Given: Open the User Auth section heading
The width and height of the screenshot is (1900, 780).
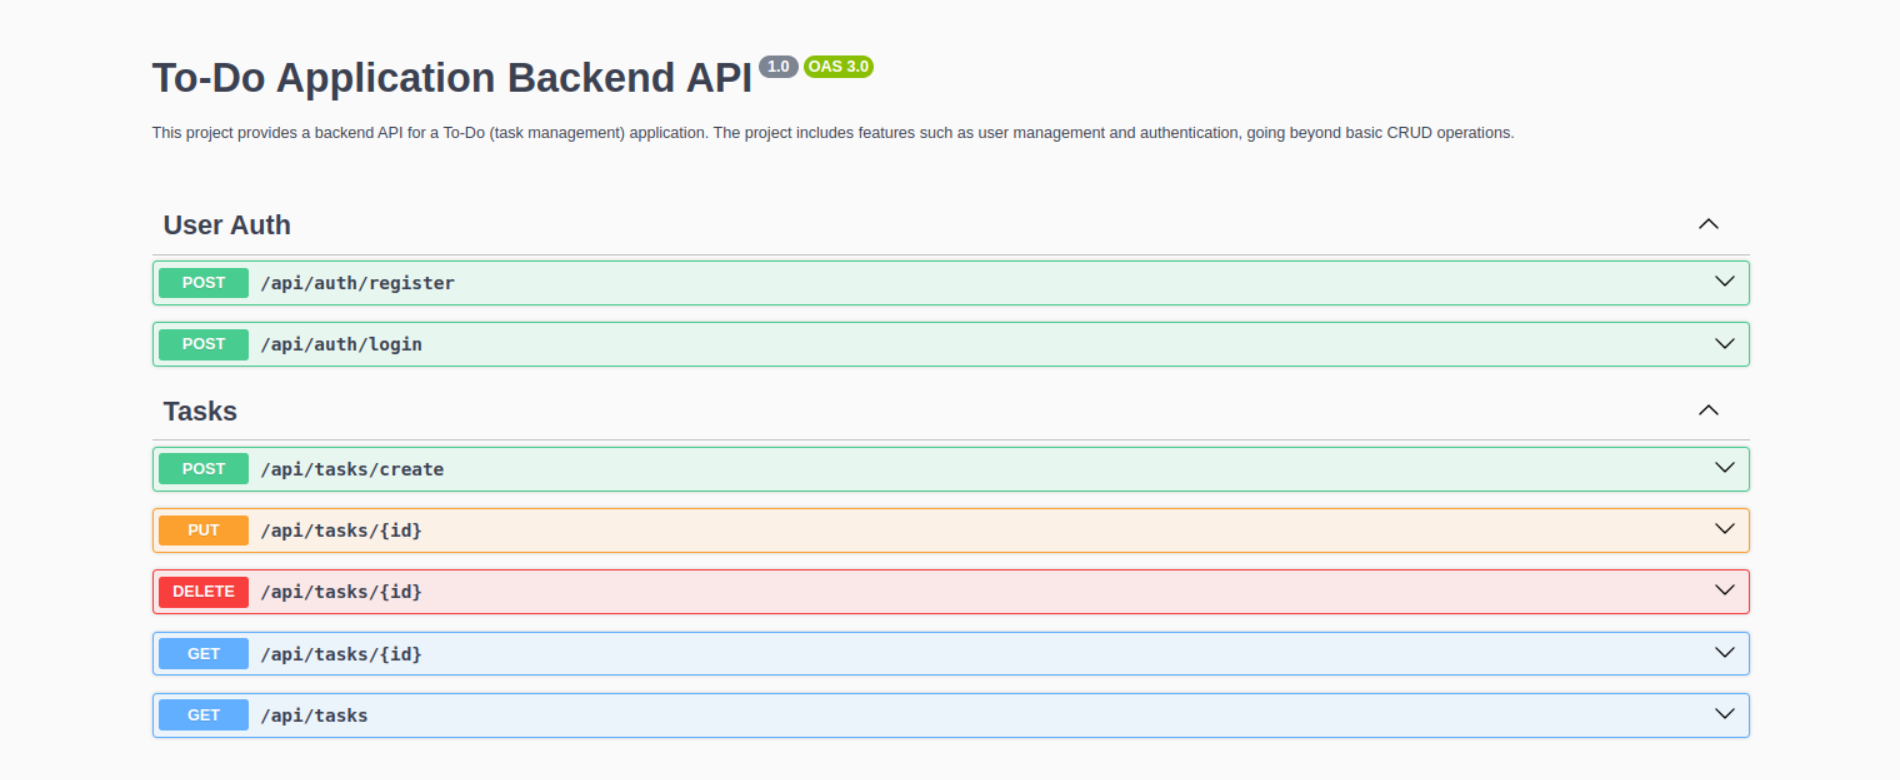Looking at the screenshot, I should point(227,225).
